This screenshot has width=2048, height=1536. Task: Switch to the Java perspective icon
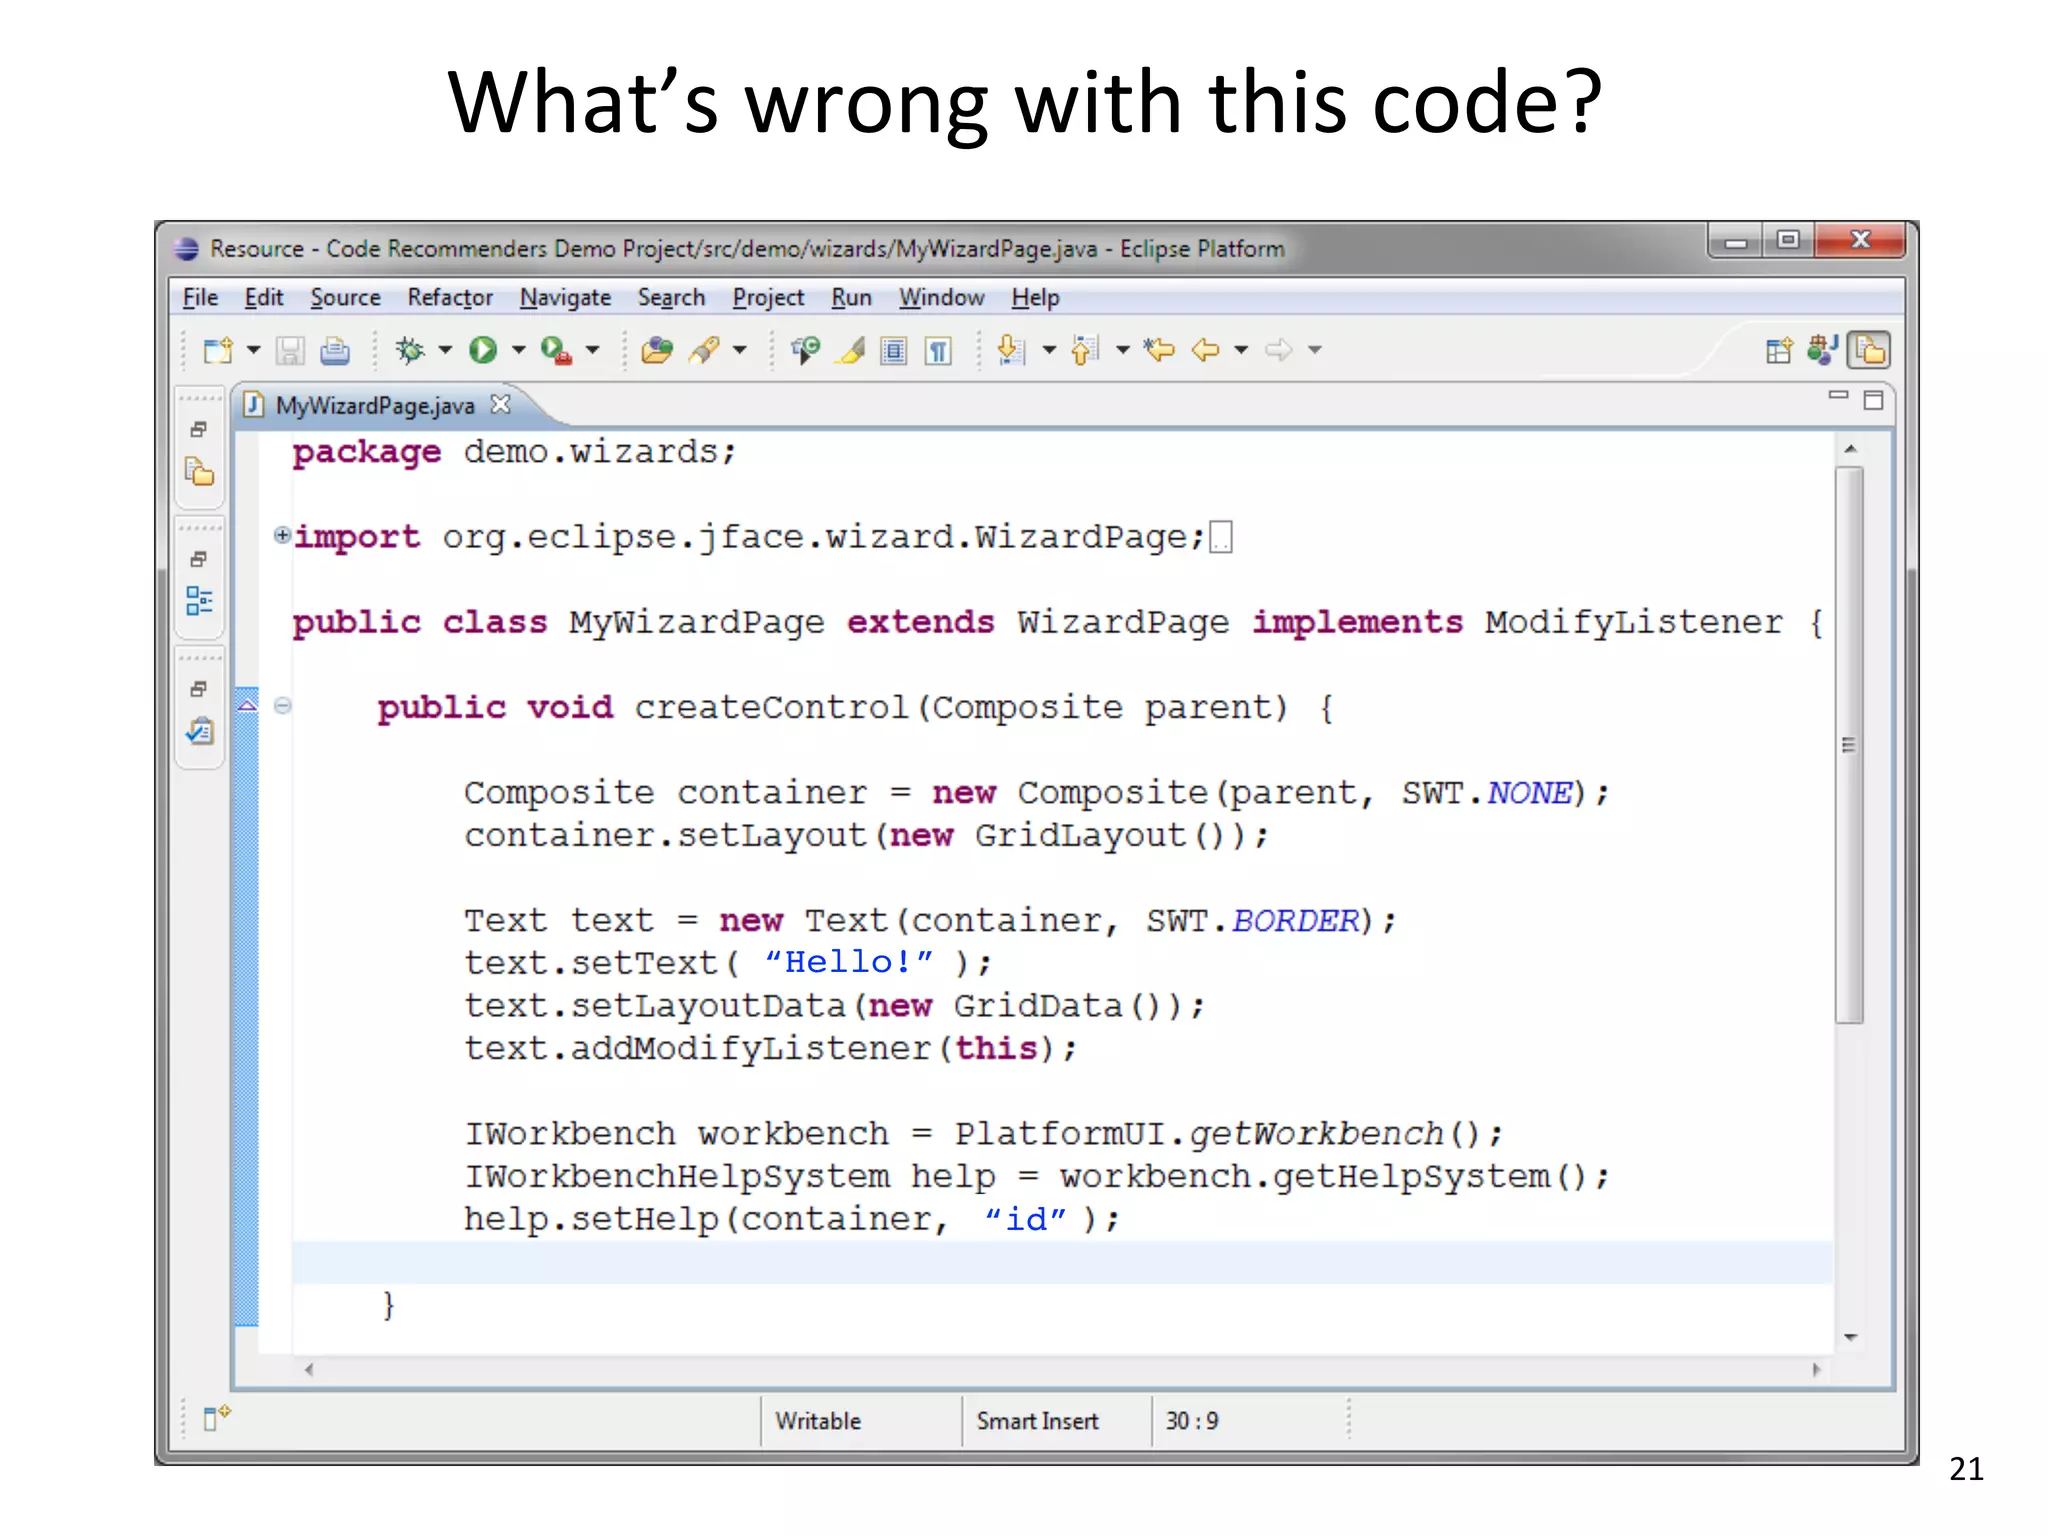[x=1823, y=350]
